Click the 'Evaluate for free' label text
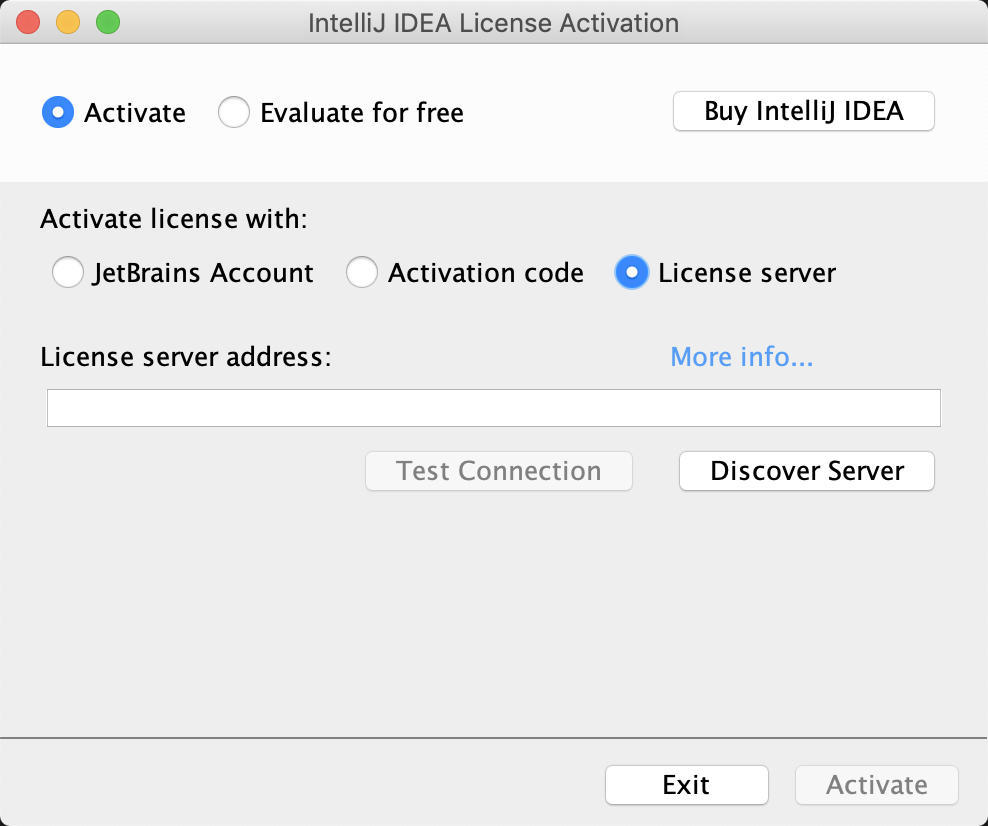 click(362, 113)
